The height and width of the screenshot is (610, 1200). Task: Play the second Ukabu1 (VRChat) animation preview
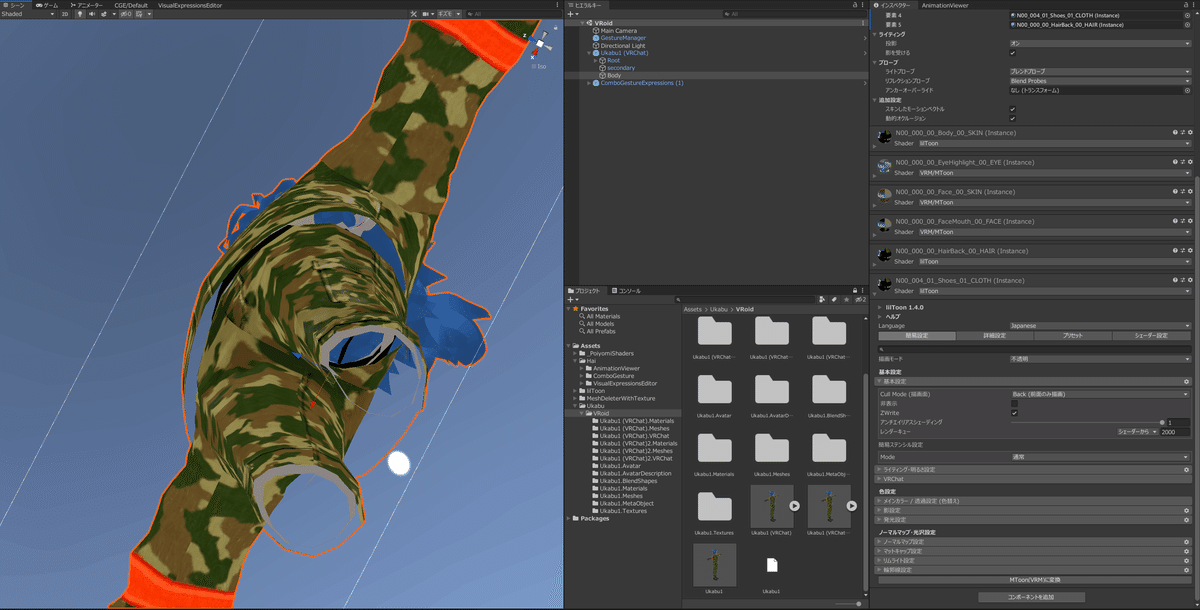(x=852, y=506)
